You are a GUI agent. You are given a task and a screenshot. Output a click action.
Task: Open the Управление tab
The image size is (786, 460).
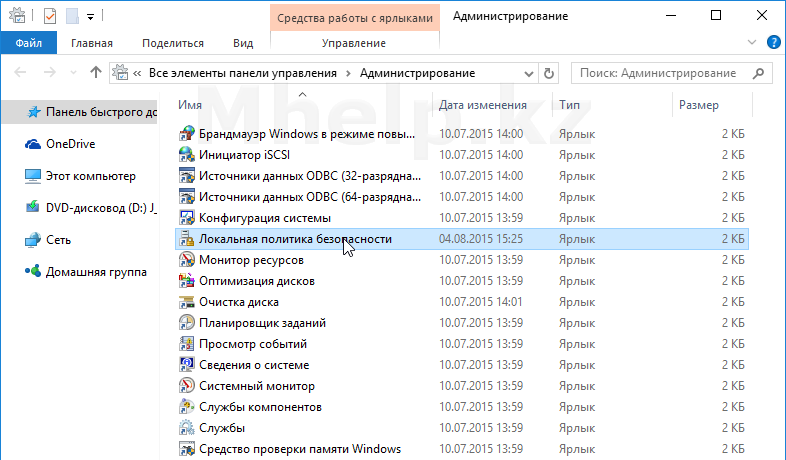tap(354, 43)
